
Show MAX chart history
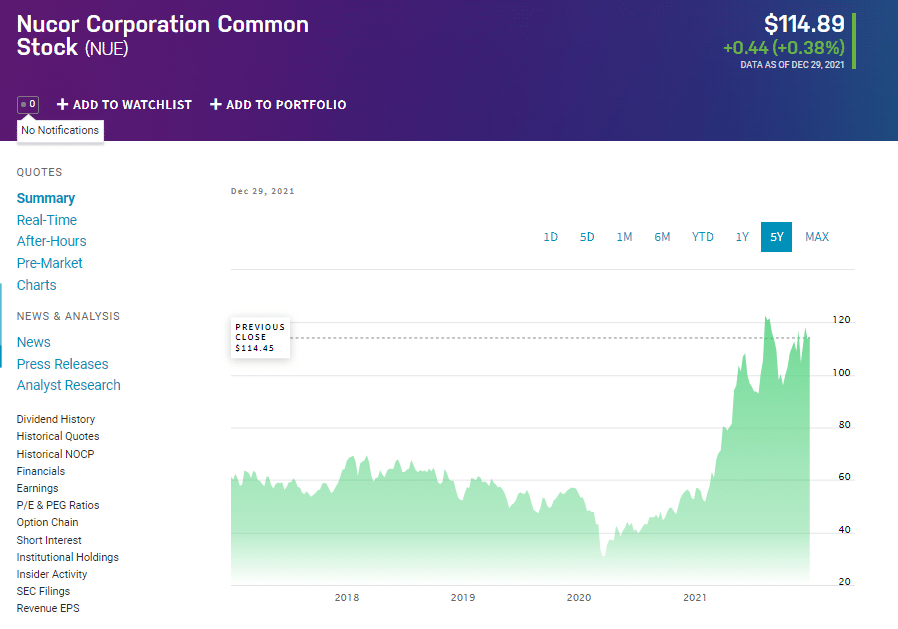(x=817, y=237)
